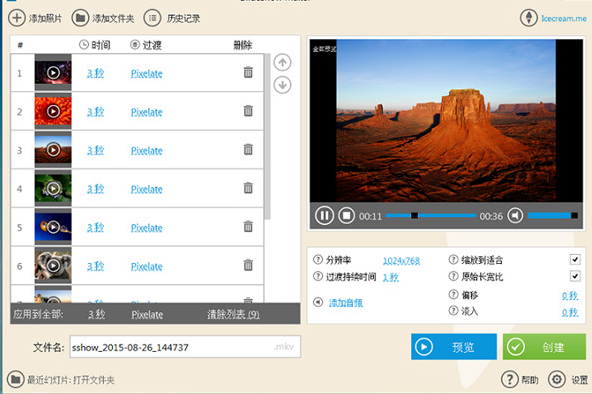Show help for scale-to-fit option
Viewport: 592px width, 394px height.
(453, 260)
